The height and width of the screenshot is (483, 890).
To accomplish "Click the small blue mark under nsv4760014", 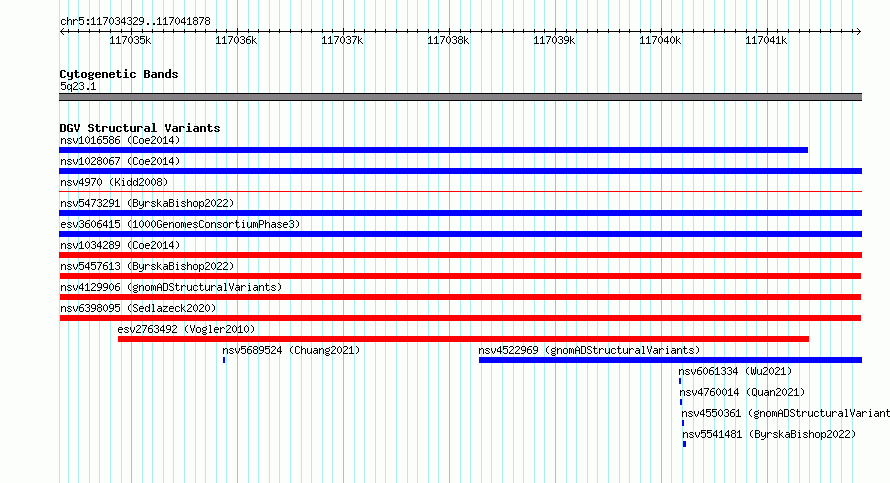I will pos(681,402).
